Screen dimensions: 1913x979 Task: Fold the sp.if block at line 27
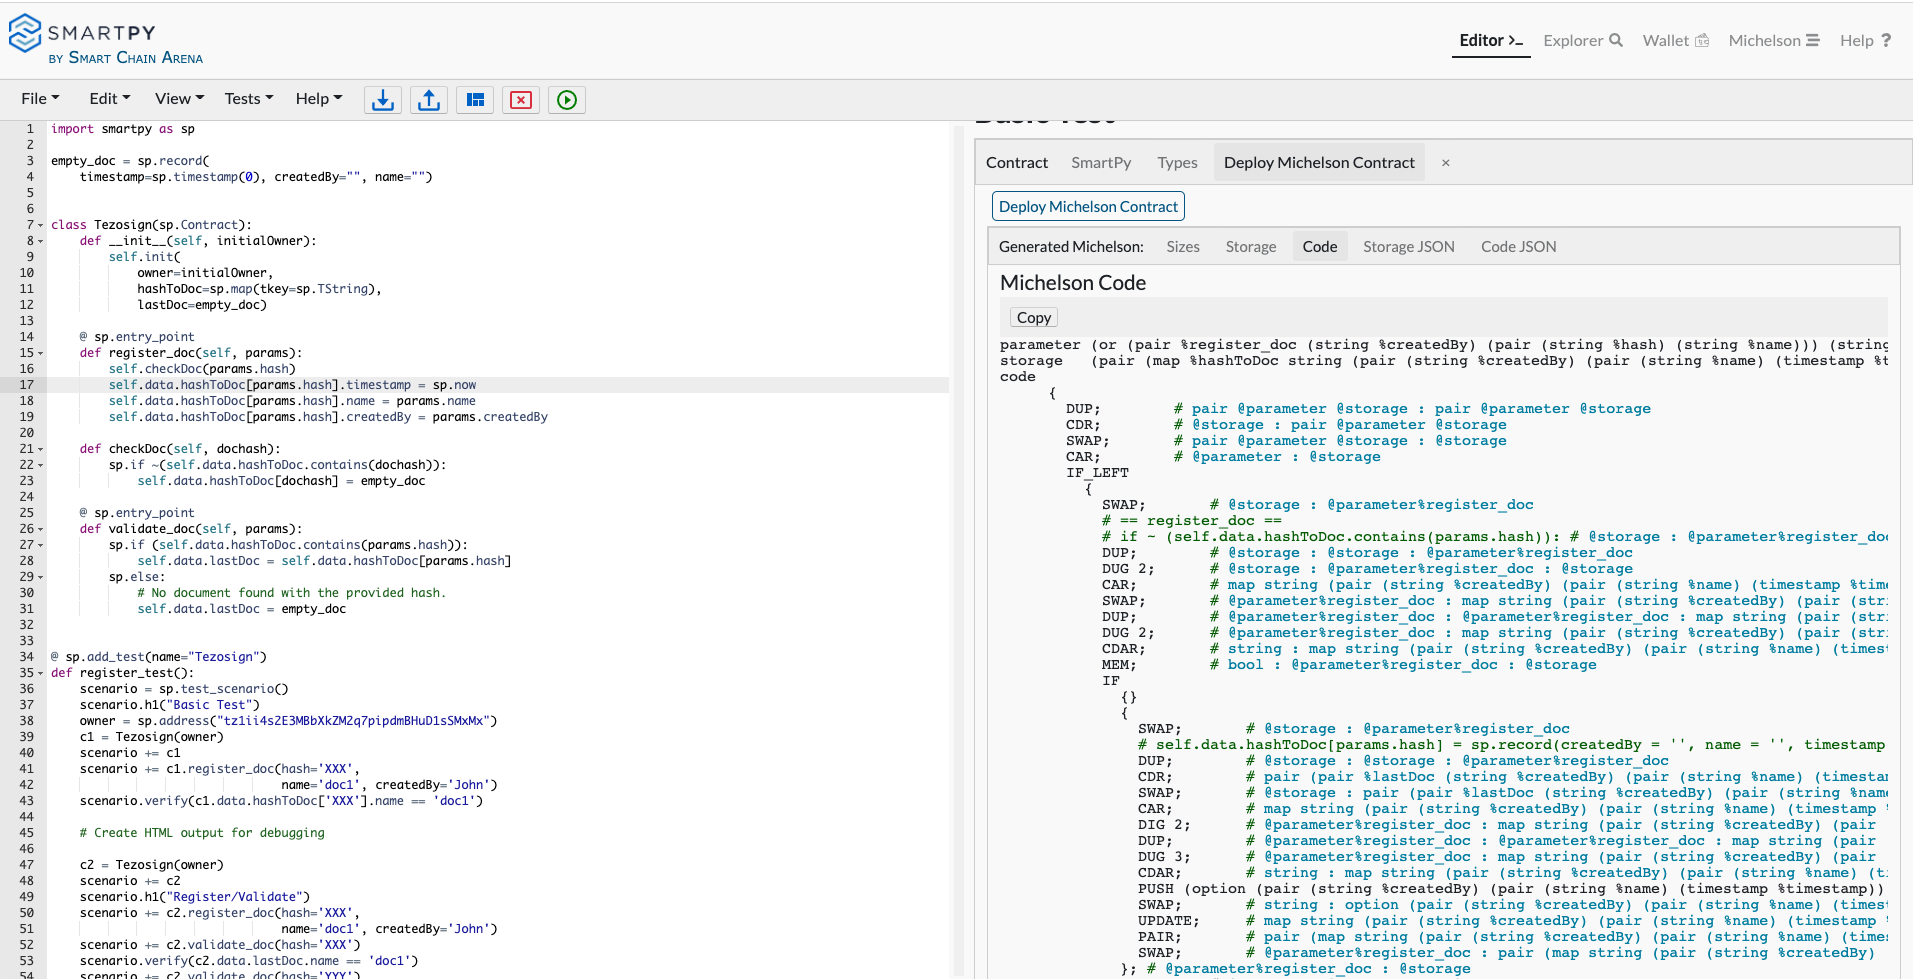click(x=41, y=546)
